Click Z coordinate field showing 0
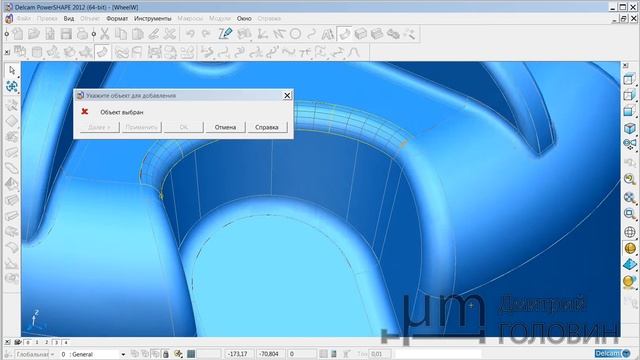Viewport: 640px width, 360px height. 302,354
